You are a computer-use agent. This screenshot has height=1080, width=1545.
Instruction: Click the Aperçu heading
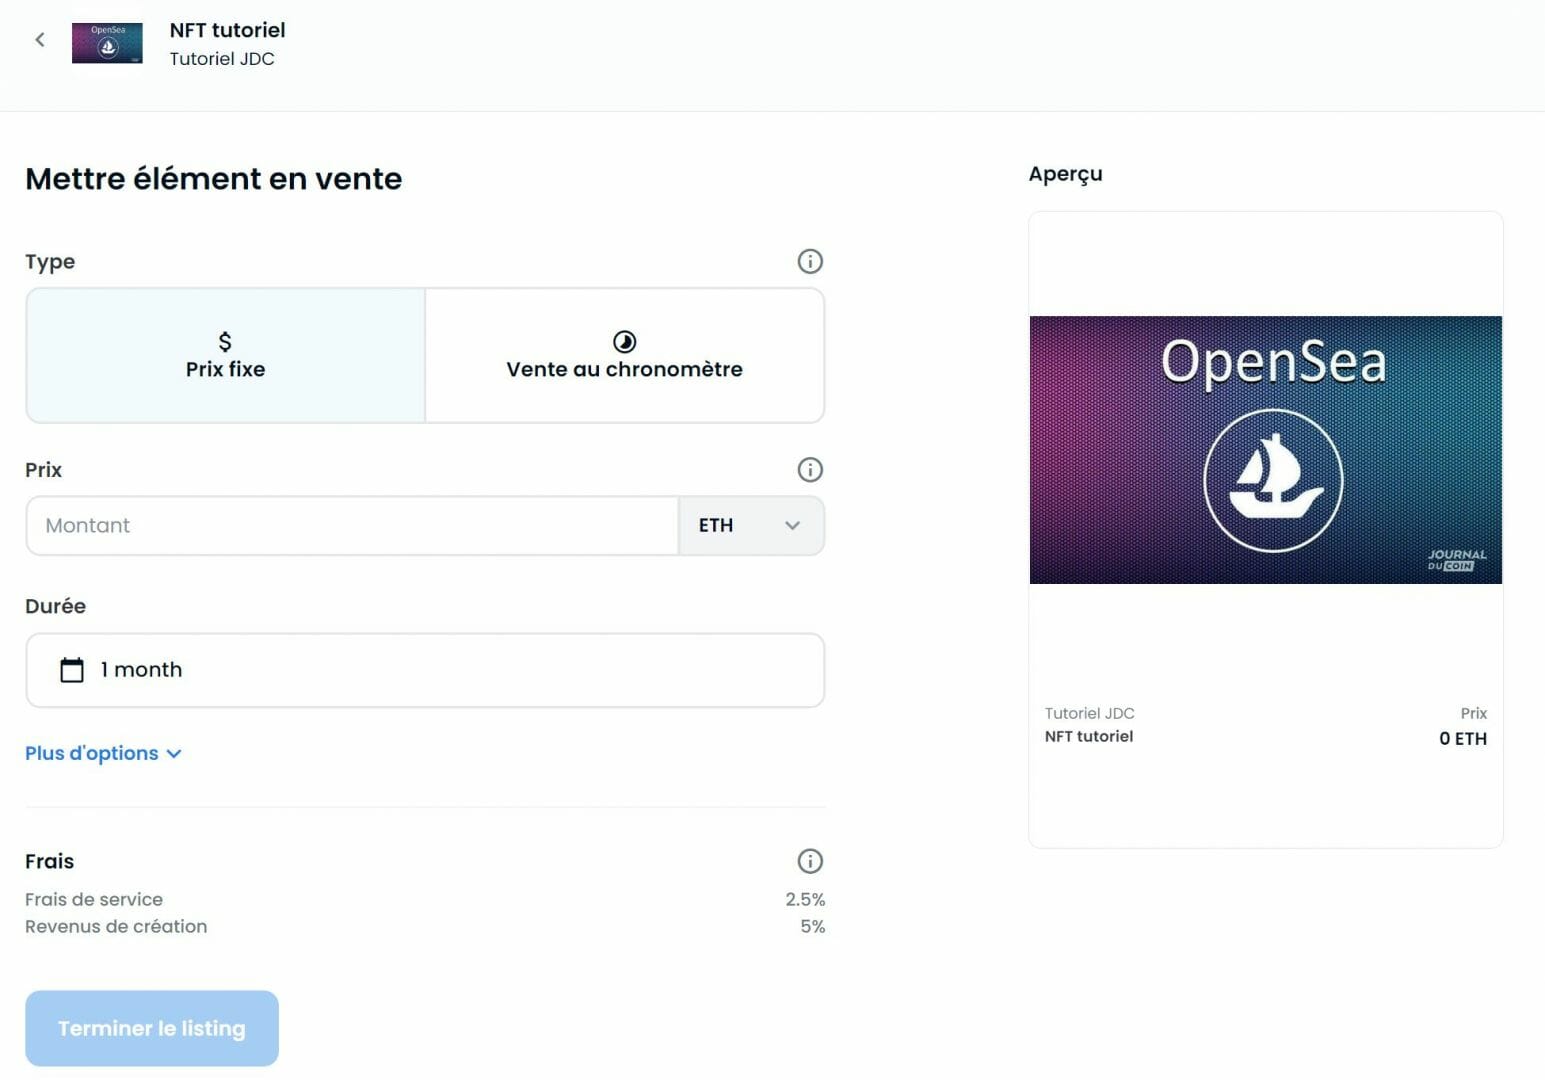tap(1066, 174)
